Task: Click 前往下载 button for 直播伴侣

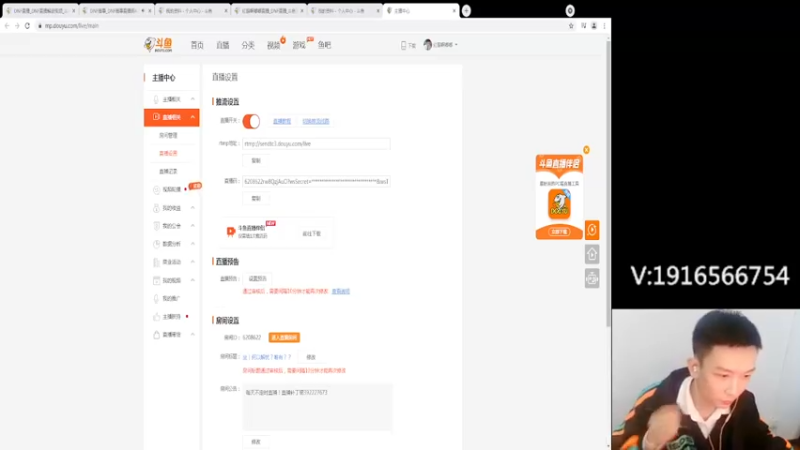Action: [x=312, y=234]
